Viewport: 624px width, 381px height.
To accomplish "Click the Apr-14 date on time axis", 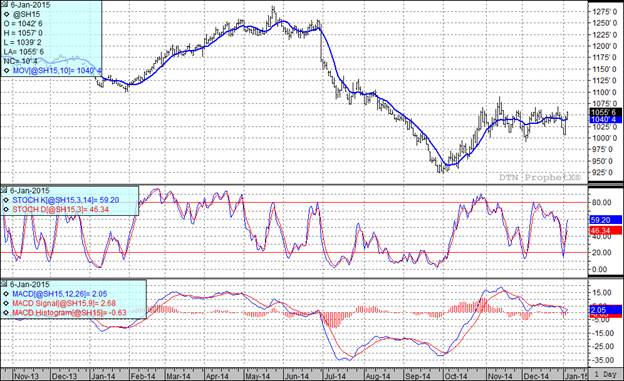I will click(217, 376).
